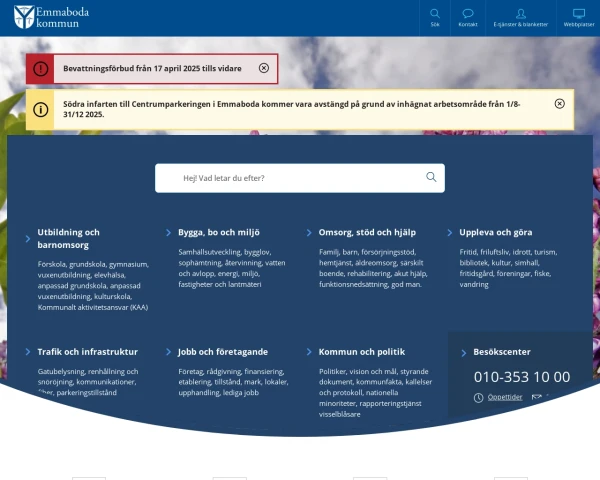Screen dimensions: 600x480
Task: Open Bygga, bo och miljö section
Action: coord(219,232)
